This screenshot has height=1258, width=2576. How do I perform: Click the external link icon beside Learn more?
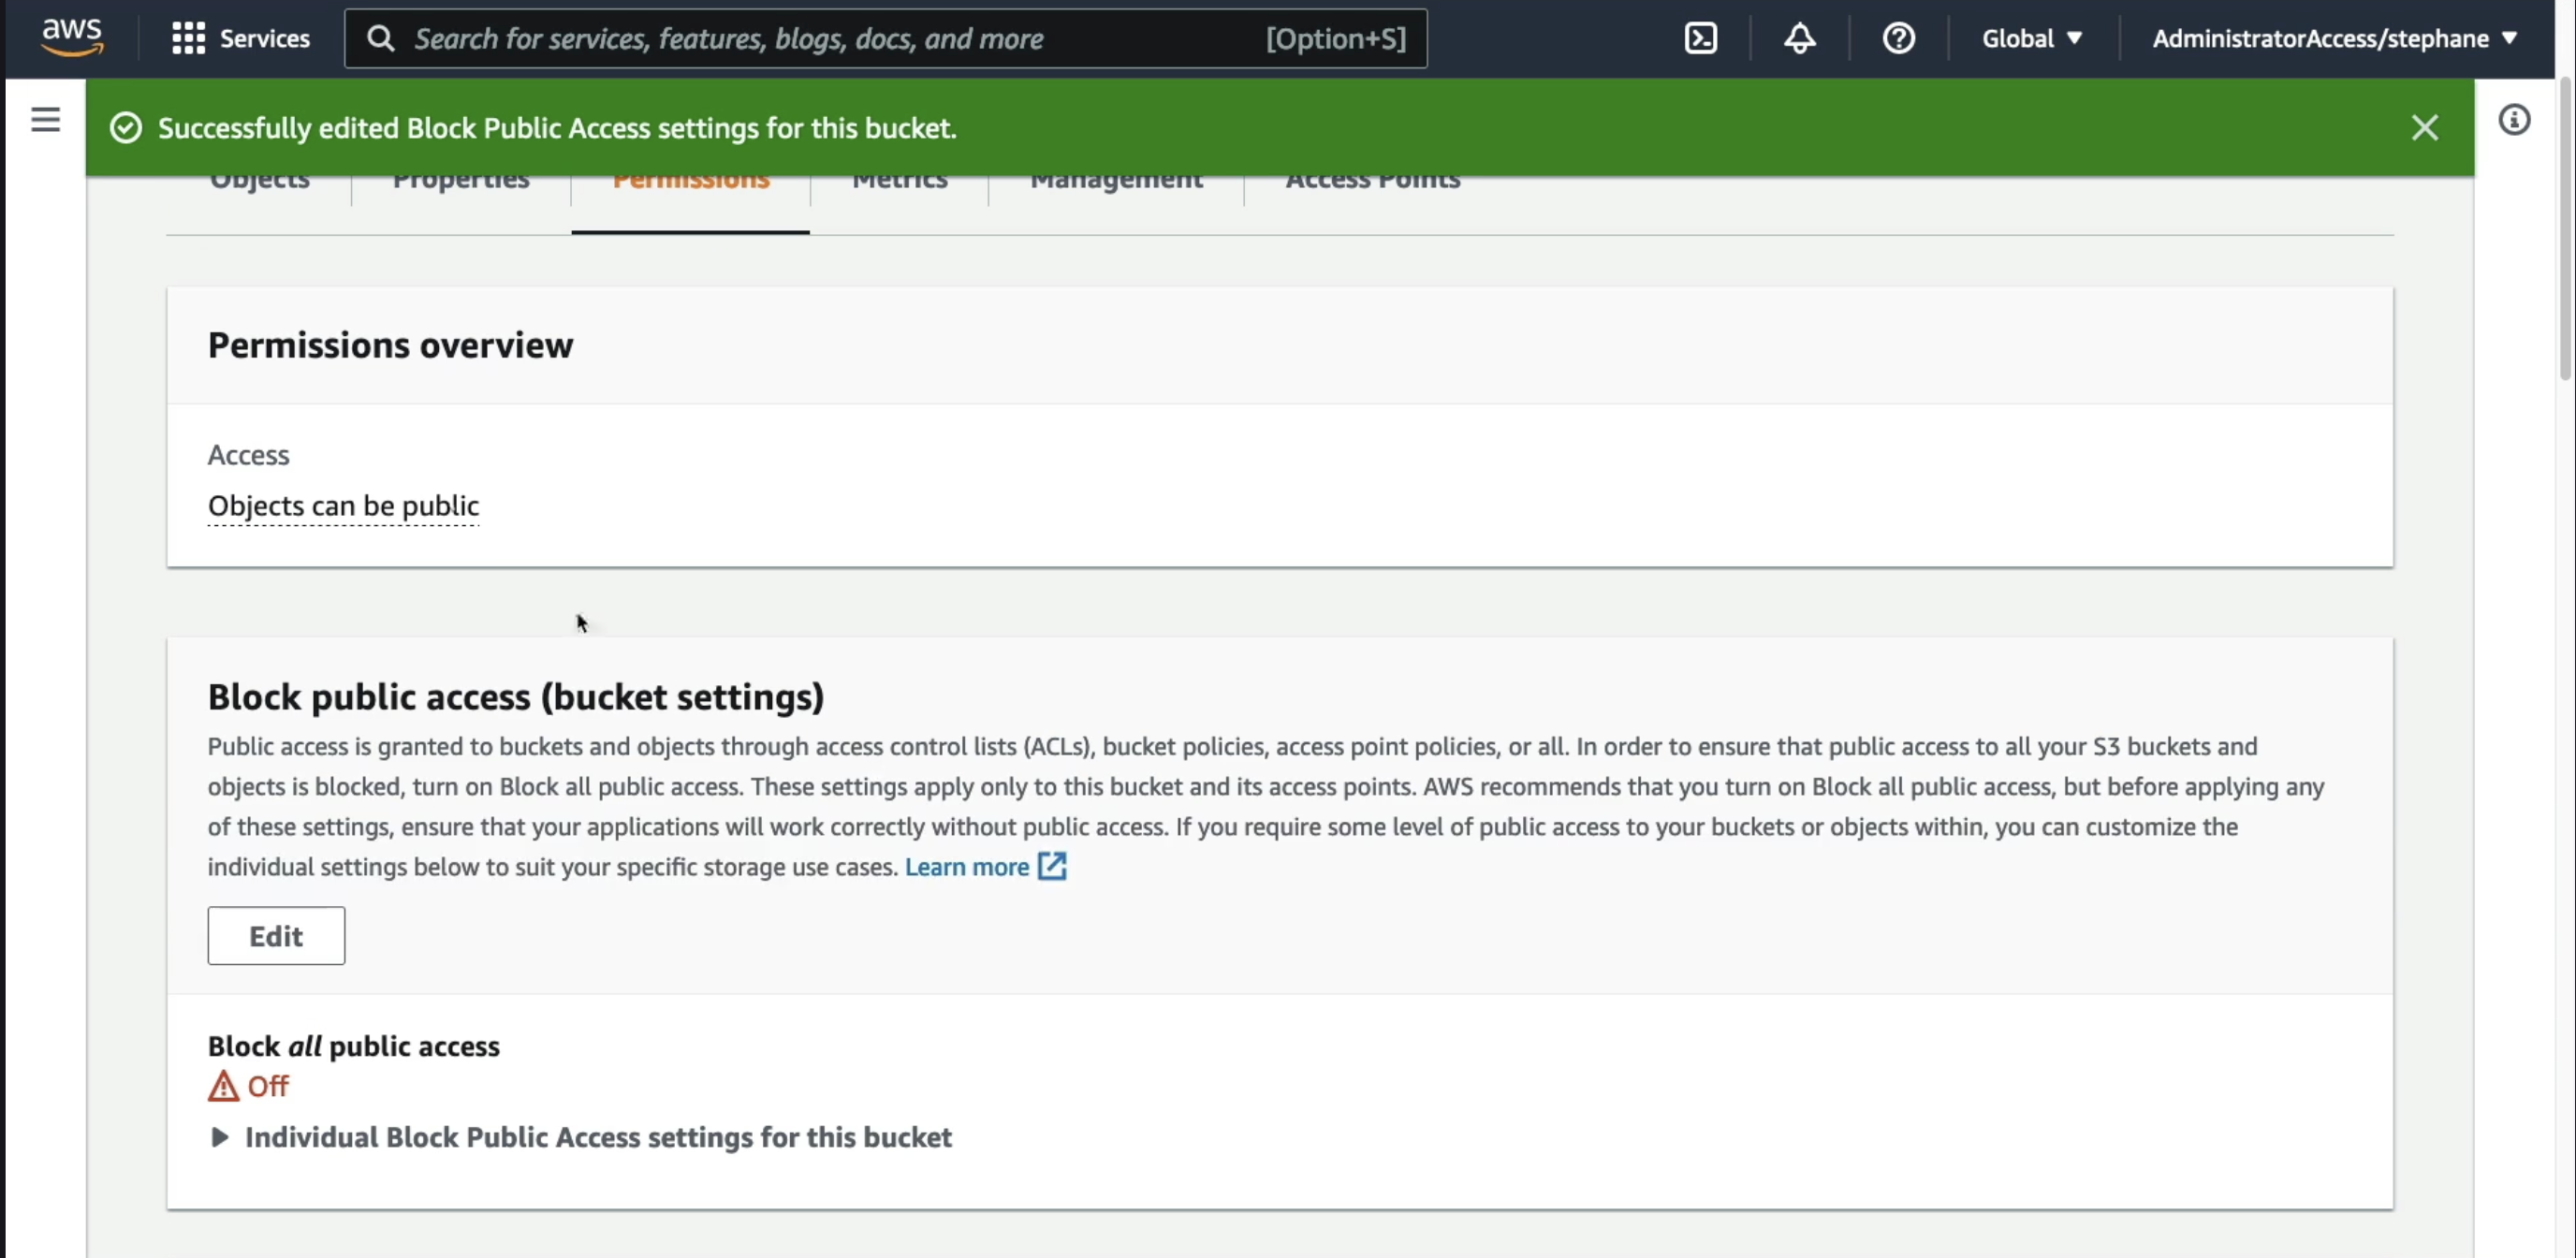1052,866
